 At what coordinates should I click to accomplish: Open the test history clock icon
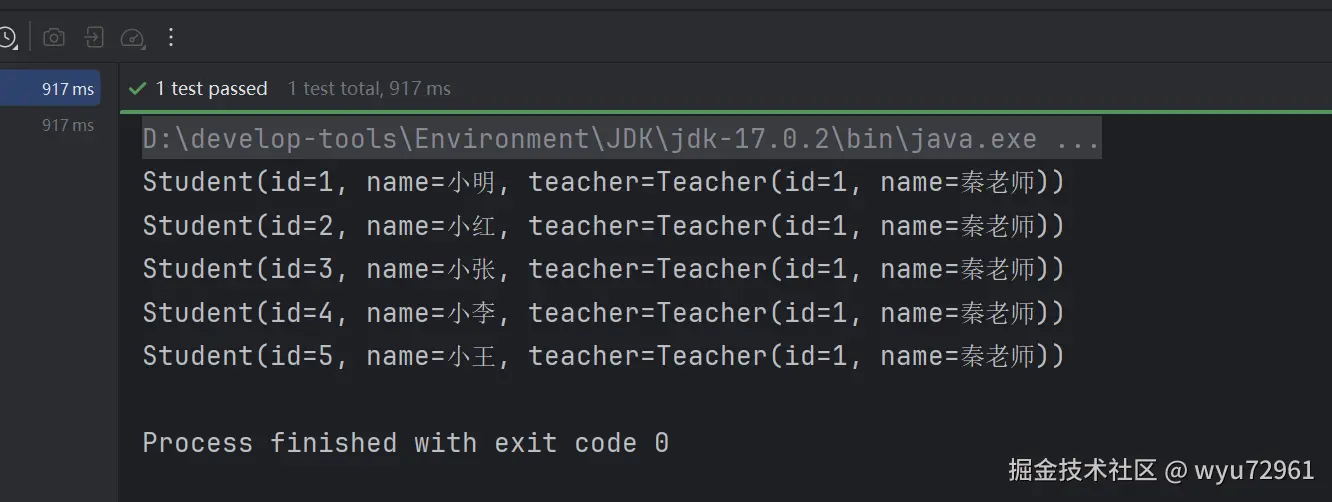[7, 38]
